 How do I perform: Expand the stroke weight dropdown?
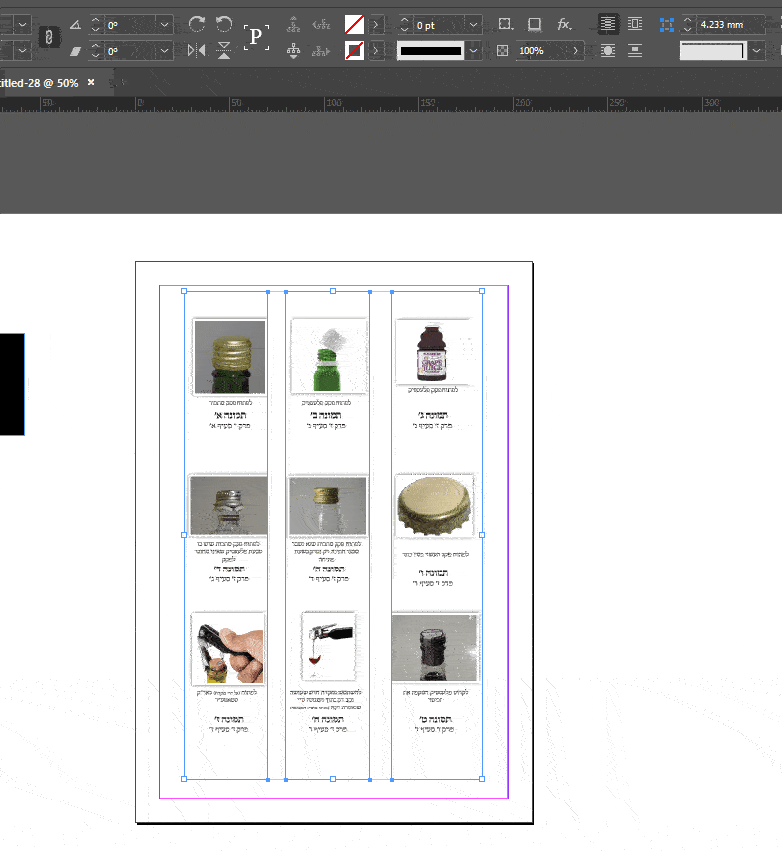point(473,25)
